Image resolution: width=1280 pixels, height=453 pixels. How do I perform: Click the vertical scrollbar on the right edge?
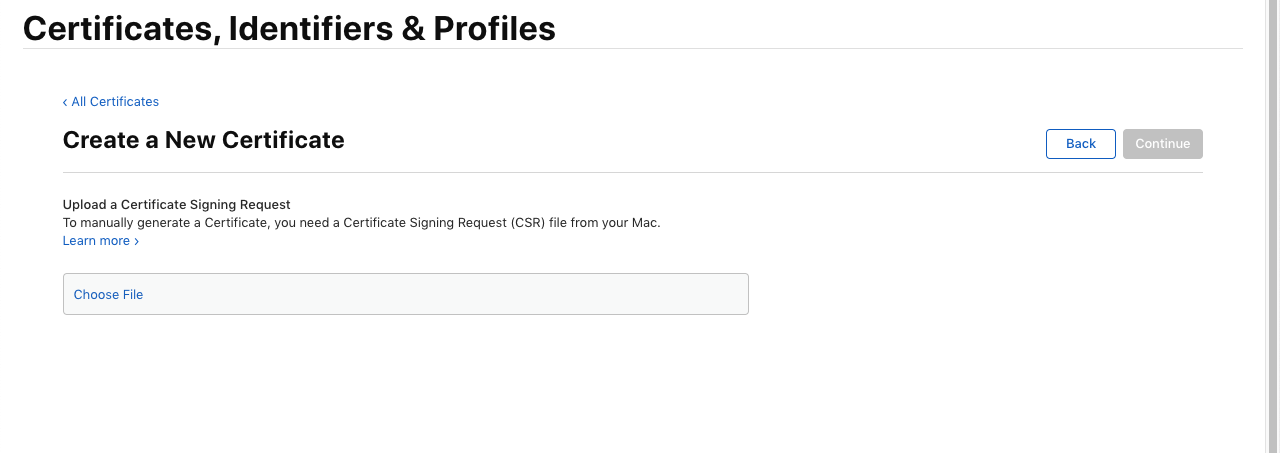1271,226
